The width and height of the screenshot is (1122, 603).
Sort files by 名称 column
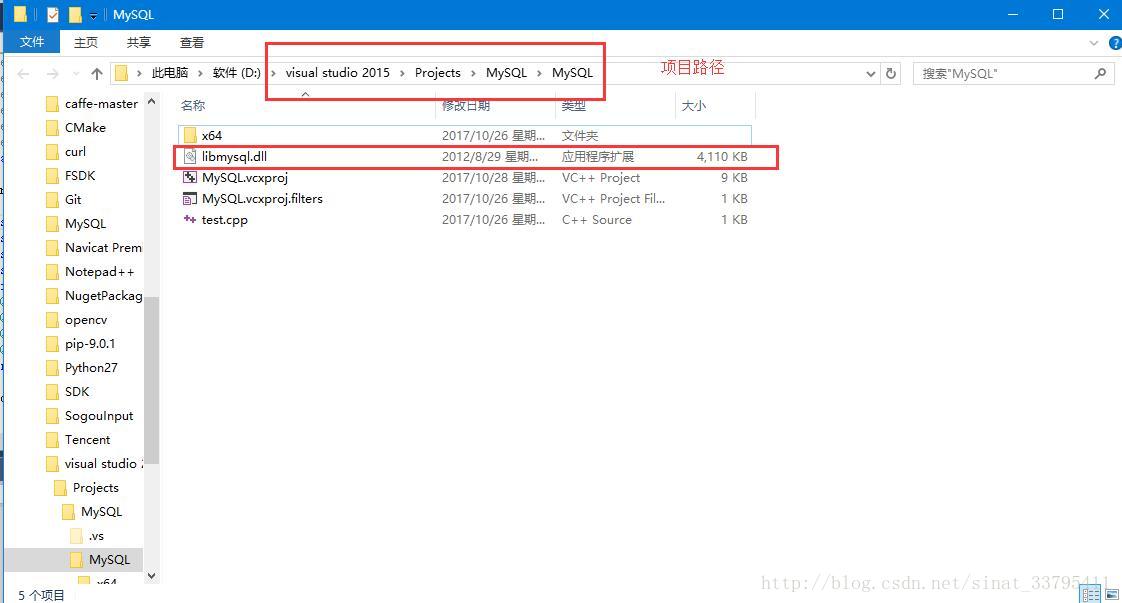193,106
